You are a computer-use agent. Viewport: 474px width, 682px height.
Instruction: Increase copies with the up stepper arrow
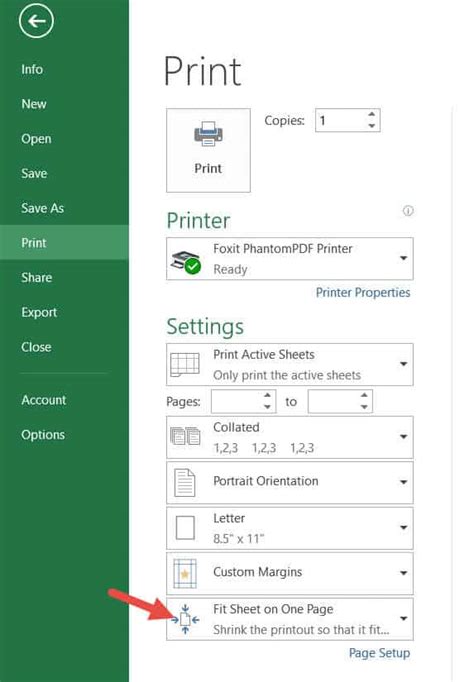pyautogui.click(x=371, y=114)
